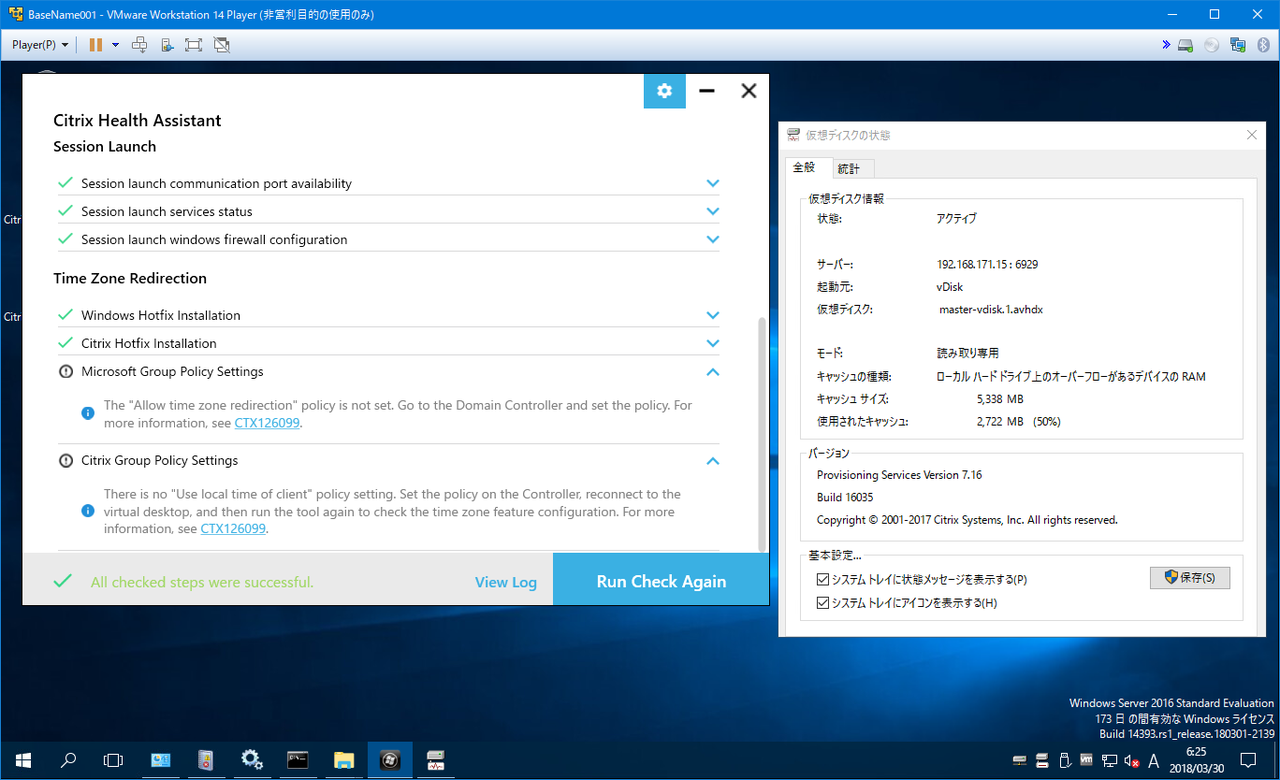
Task: Switch to Unity mode via the toolbar icon
Action: click(x=220, y=44)
